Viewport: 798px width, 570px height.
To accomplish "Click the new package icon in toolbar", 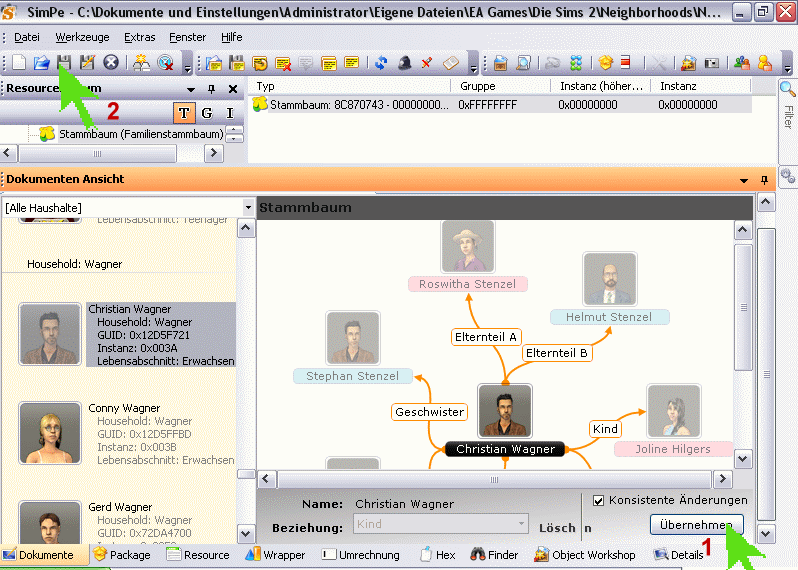I will (20, 63).
